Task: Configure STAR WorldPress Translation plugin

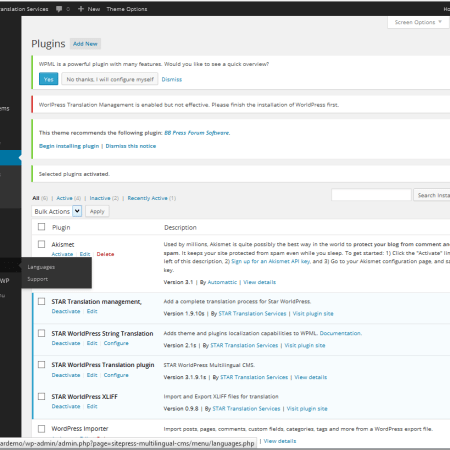Action: tap(116, 375)
